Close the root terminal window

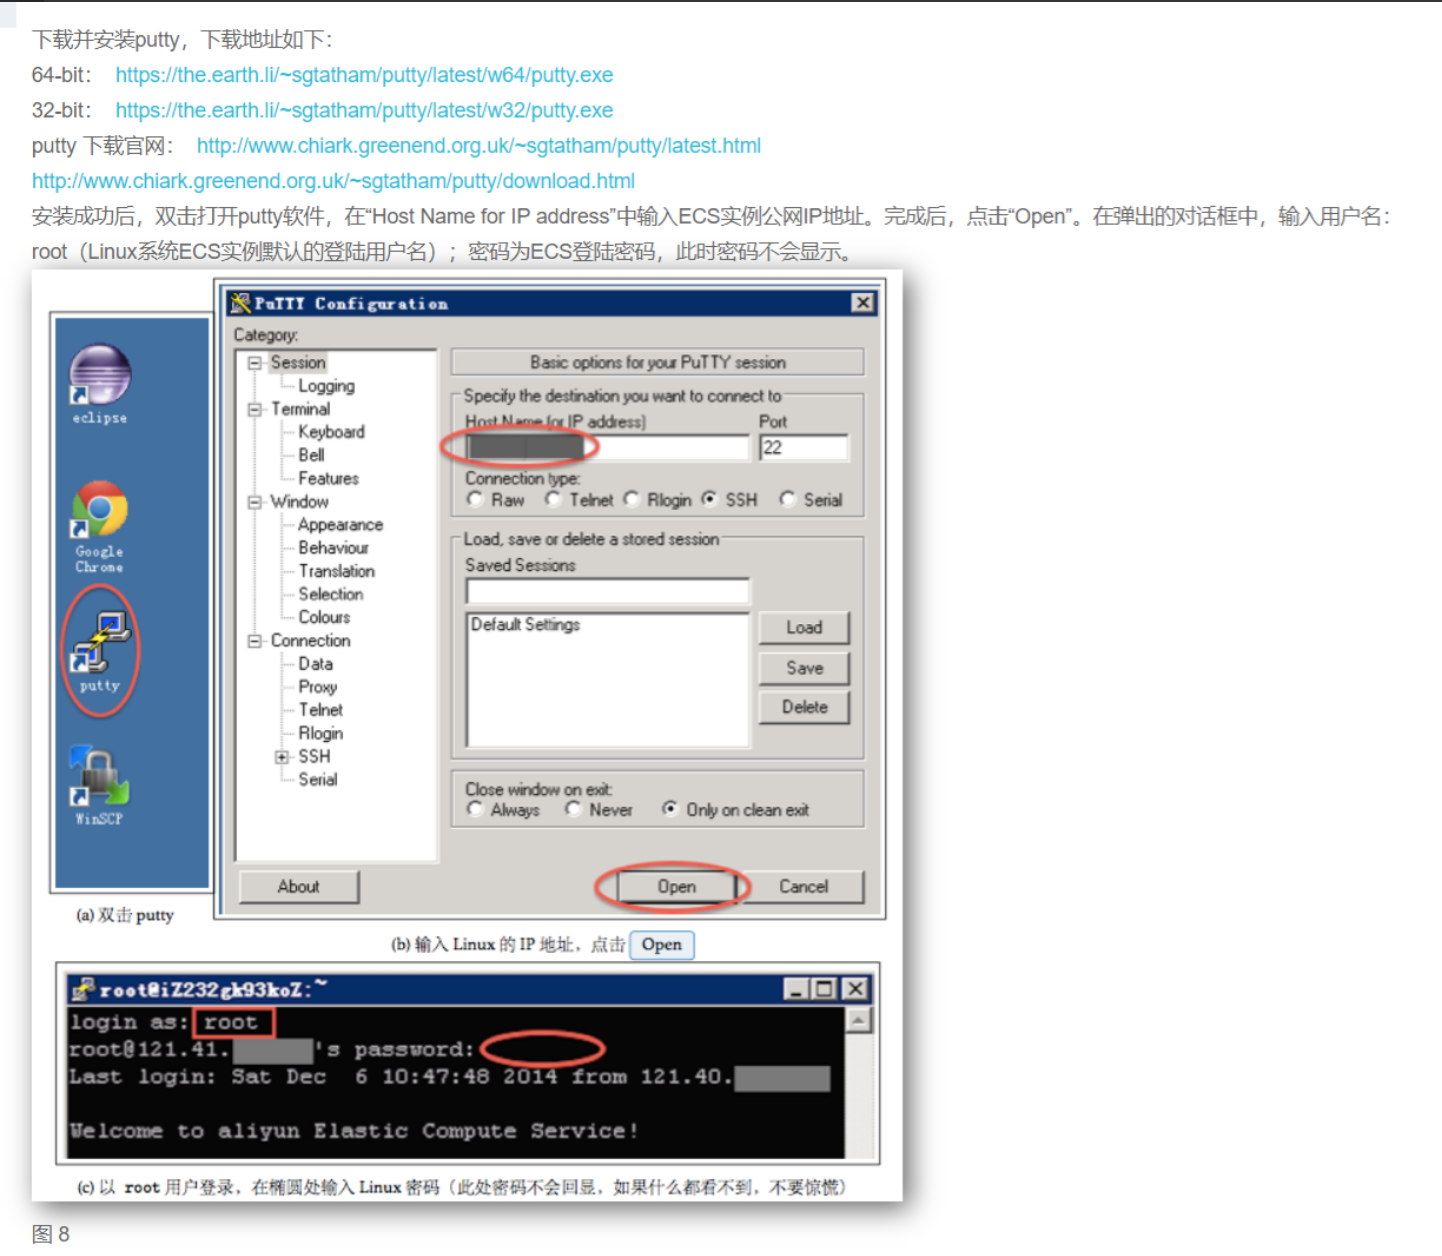855,989
